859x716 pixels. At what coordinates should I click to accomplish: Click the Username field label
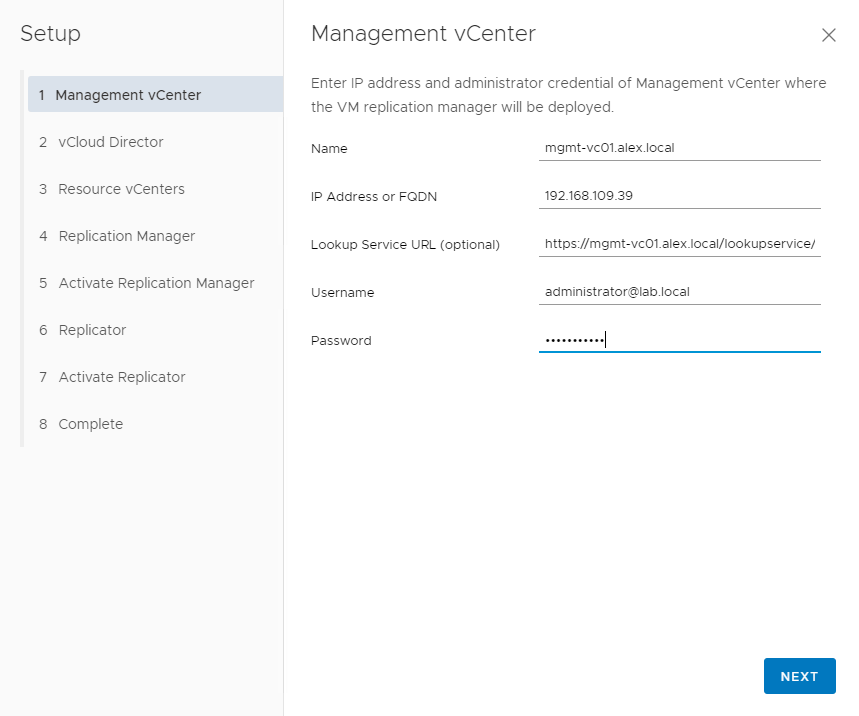tap(342, 293)
